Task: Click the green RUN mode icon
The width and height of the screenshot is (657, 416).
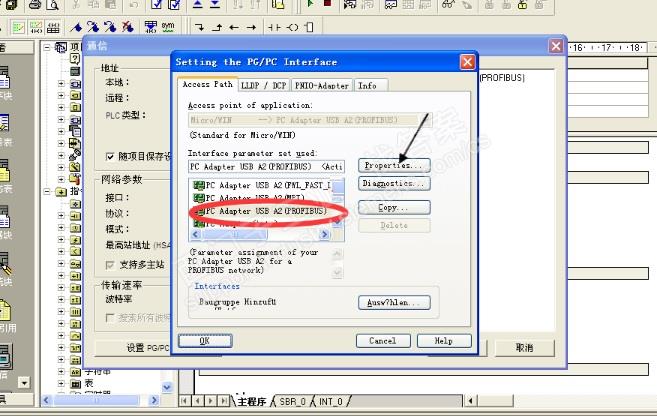Action: pos(310,4)
